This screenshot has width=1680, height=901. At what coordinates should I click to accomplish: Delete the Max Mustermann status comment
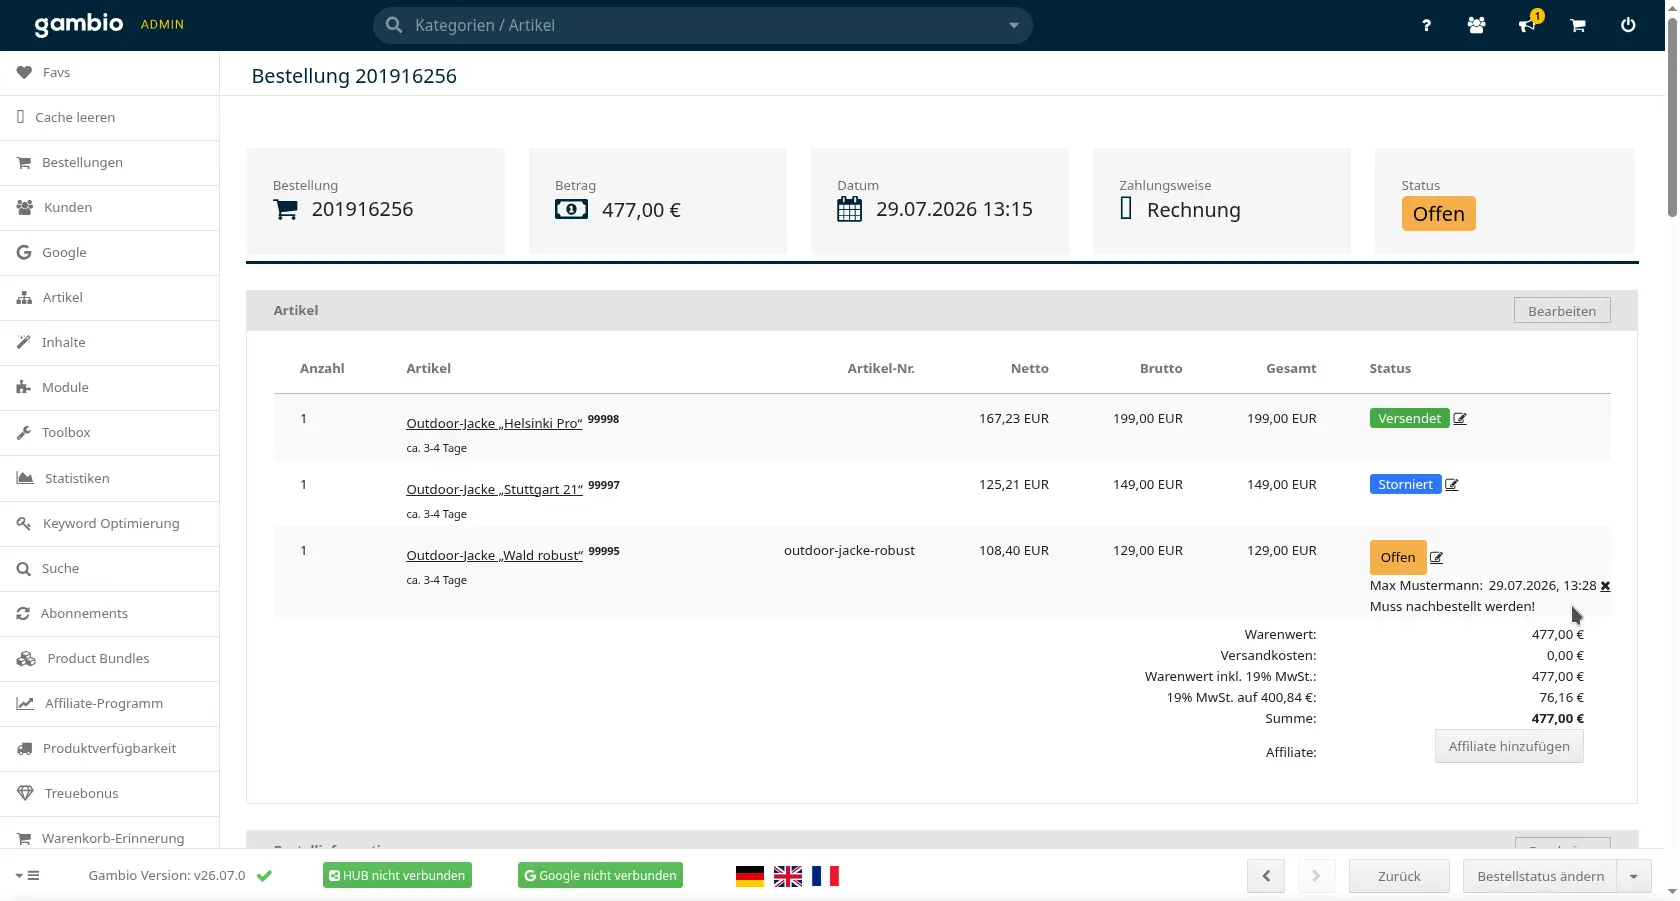coord(1605,586)
